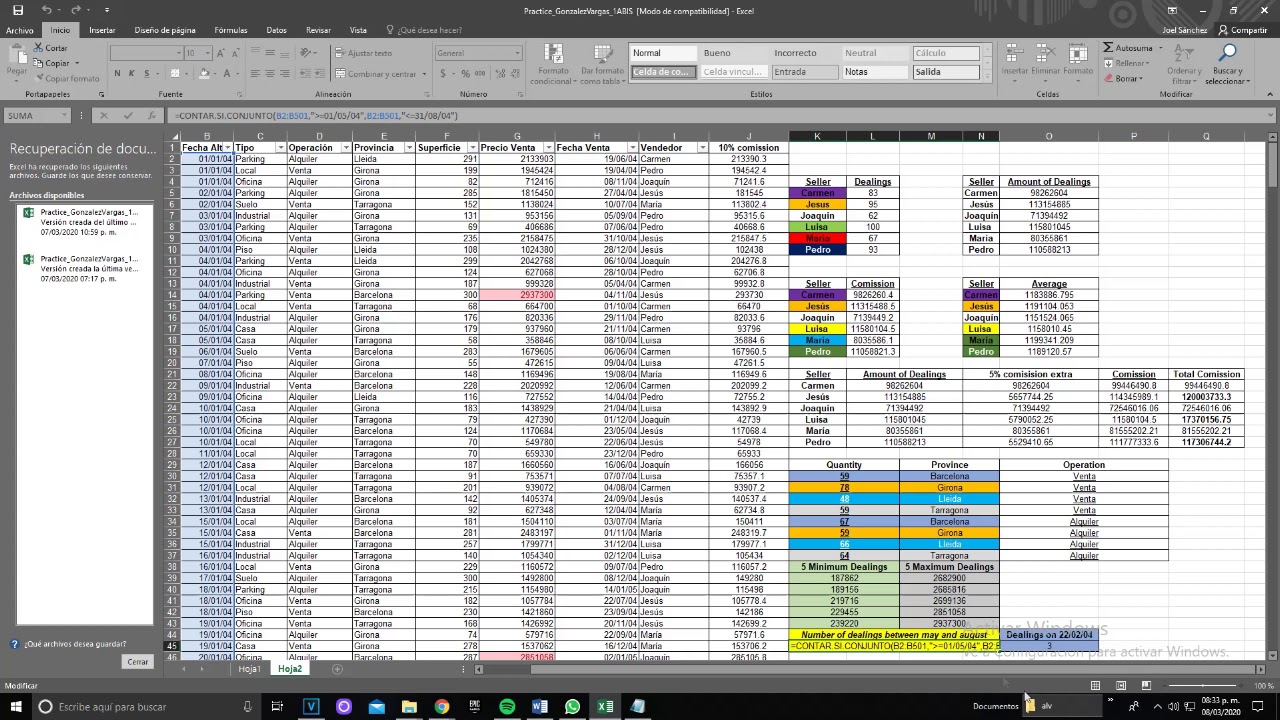Open Spotify from the taskbar
The height and width of the screenshot is (720, 1280).
507,706
